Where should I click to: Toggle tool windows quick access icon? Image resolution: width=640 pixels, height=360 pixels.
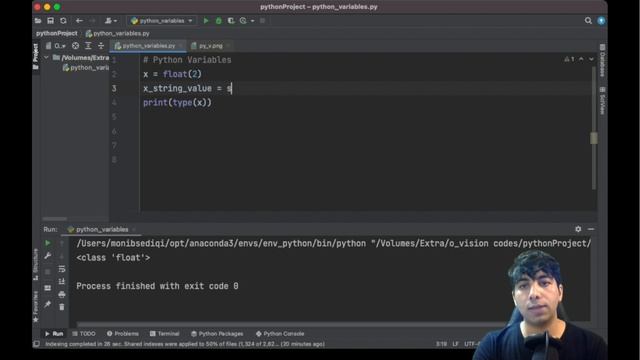pyautogui.click(x=36, y=344)
